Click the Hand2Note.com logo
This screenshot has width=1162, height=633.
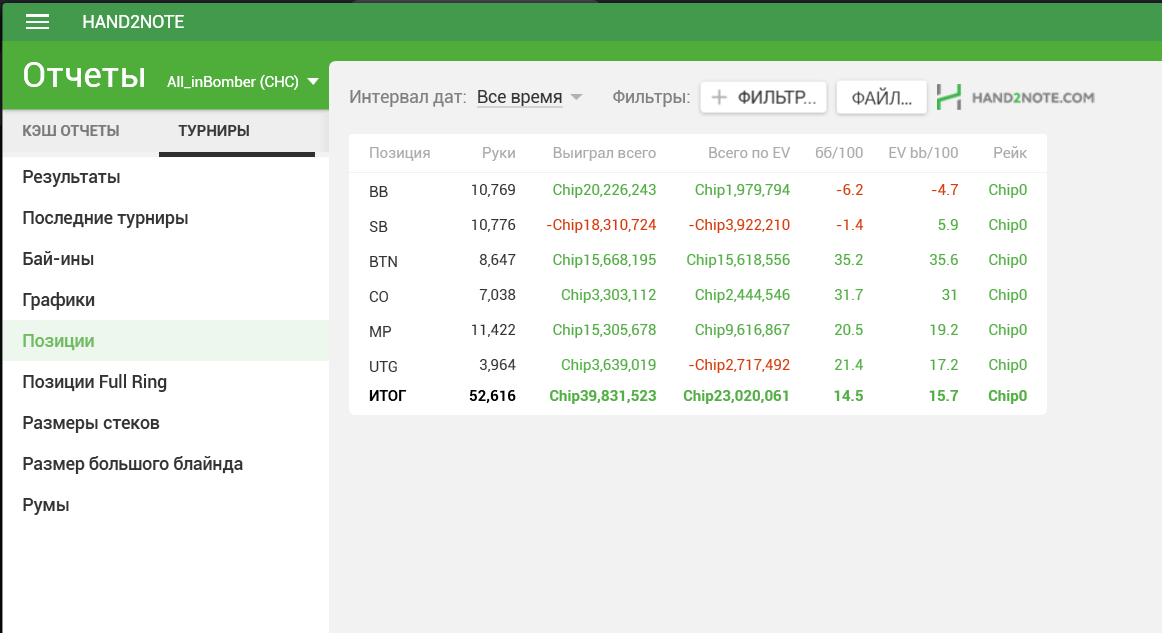(x=1016, y=97)
